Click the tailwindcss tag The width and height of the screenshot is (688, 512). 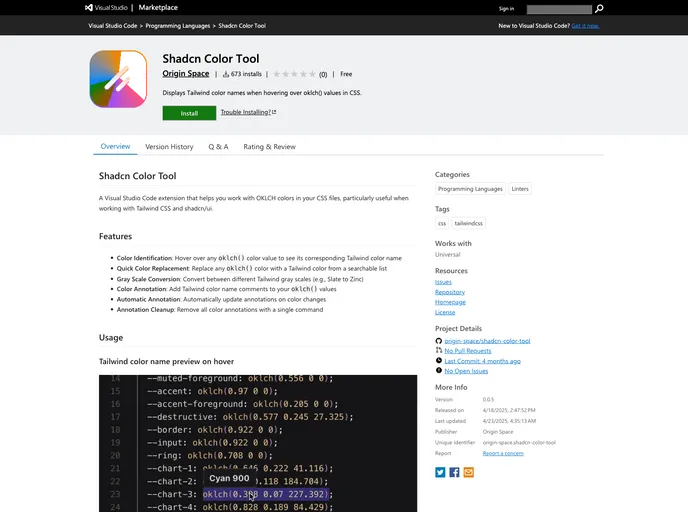(x=469, y=223)
